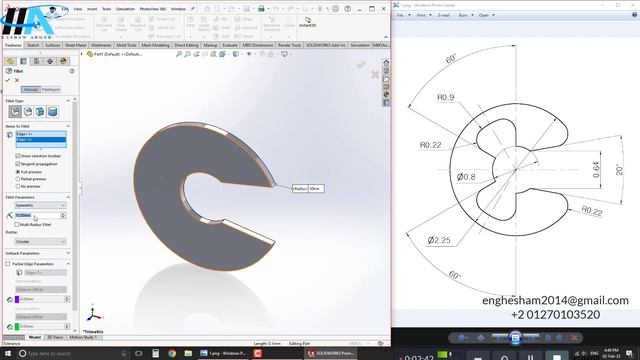Screen dimensions: 640x360
Task: Select Edge<1> in Items To Fillet list
Action: [x=41, y=134]
